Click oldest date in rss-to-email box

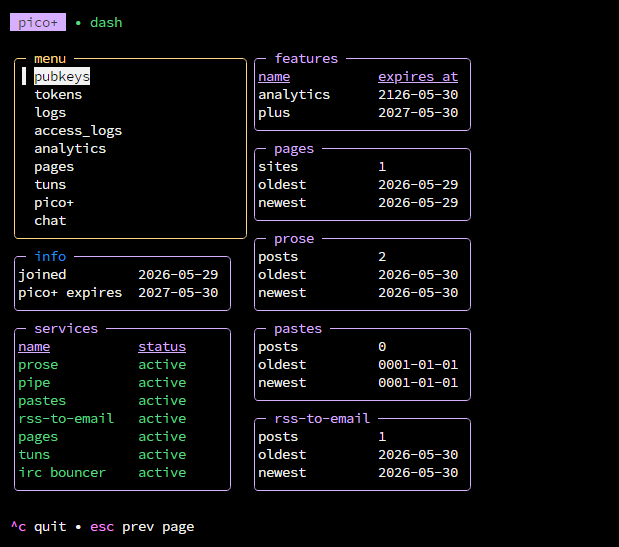(x=418, y=454)
